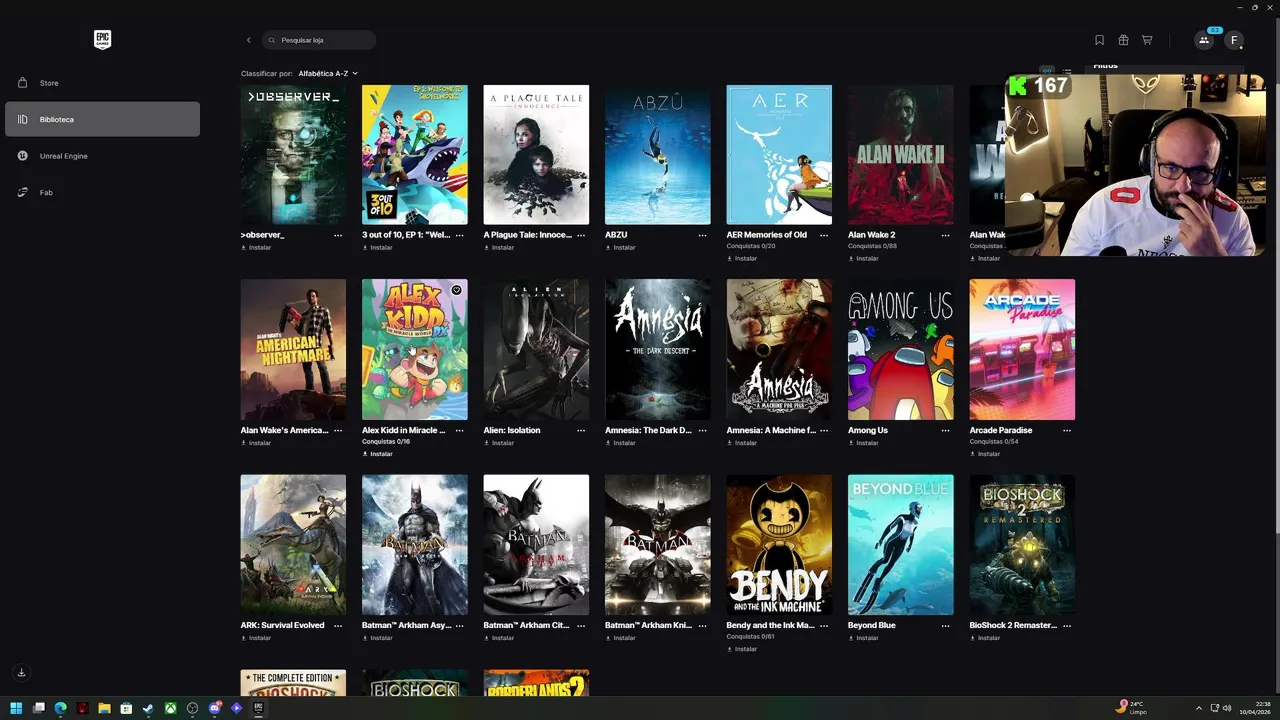1280x720 pixels.
Task: Open the wishlist bookmark icon
Action: (x=1099, y=40)
